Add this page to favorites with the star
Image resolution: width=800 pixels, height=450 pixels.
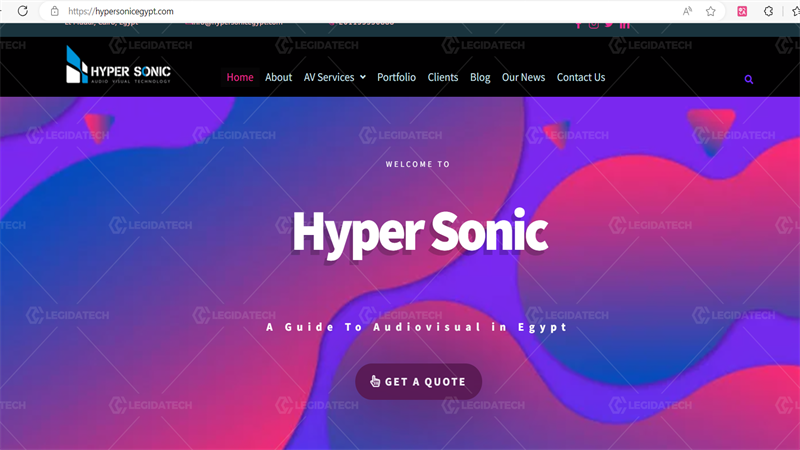711,11
